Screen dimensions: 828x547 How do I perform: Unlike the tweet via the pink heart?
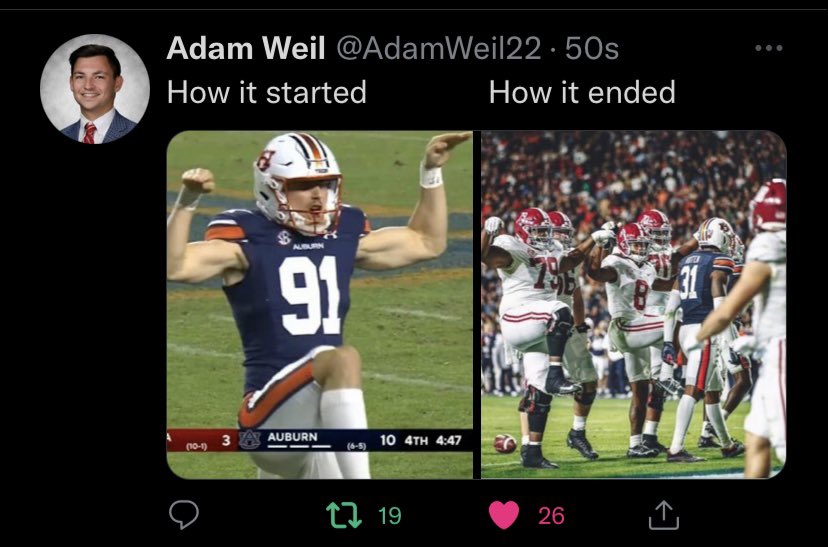tap(504, 515)
